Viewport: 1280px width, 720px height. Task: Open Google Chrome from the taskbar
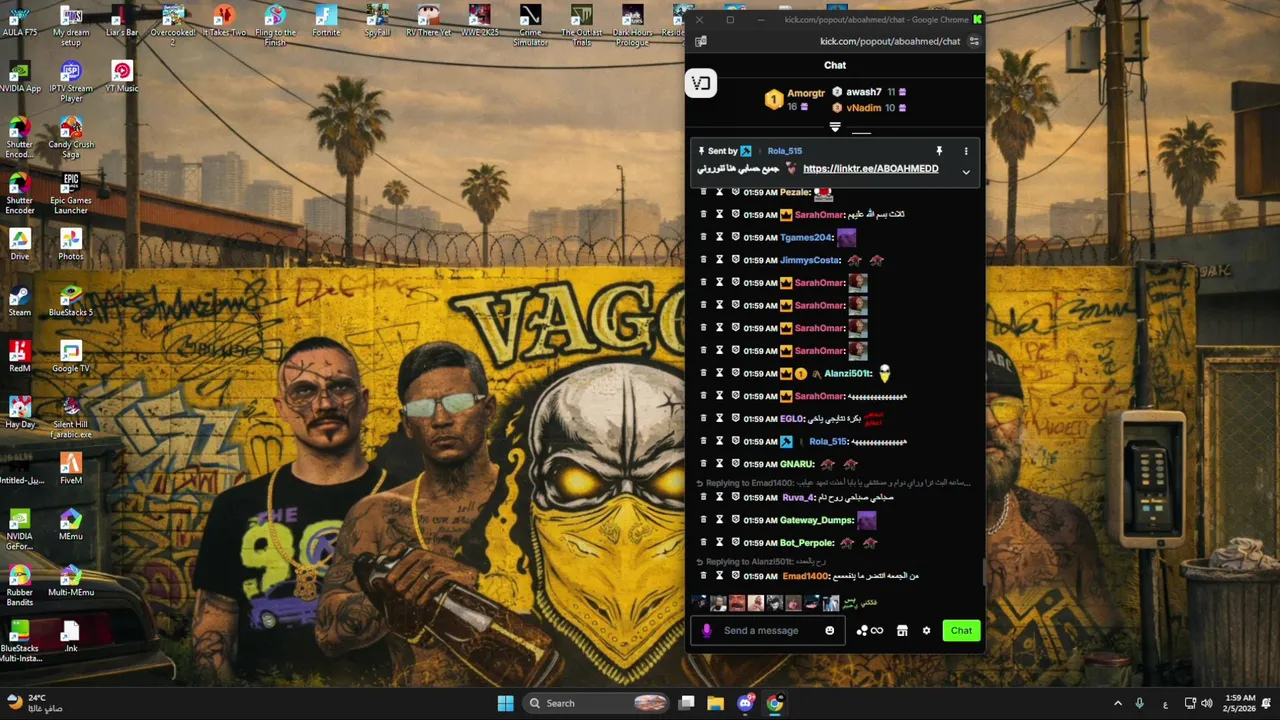point(774,703)
